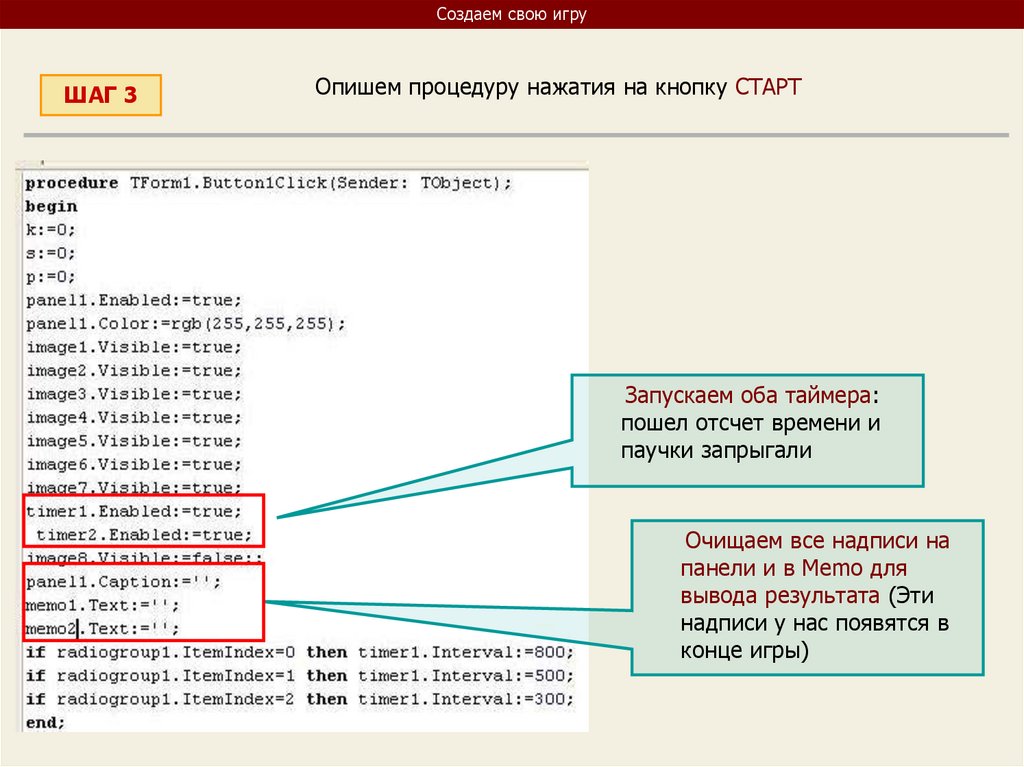Image resolution: width=1024 pixels, height=767 pixels.
Task: Click the procedure TForm1.Button1Click code line
Action: click(x=268, y=183)
